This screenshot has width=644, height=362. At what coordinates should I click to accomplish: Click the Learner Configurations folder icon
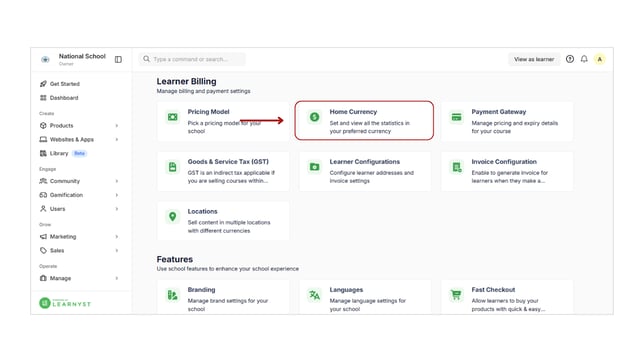pyautogui.click(x=315, y=167)
